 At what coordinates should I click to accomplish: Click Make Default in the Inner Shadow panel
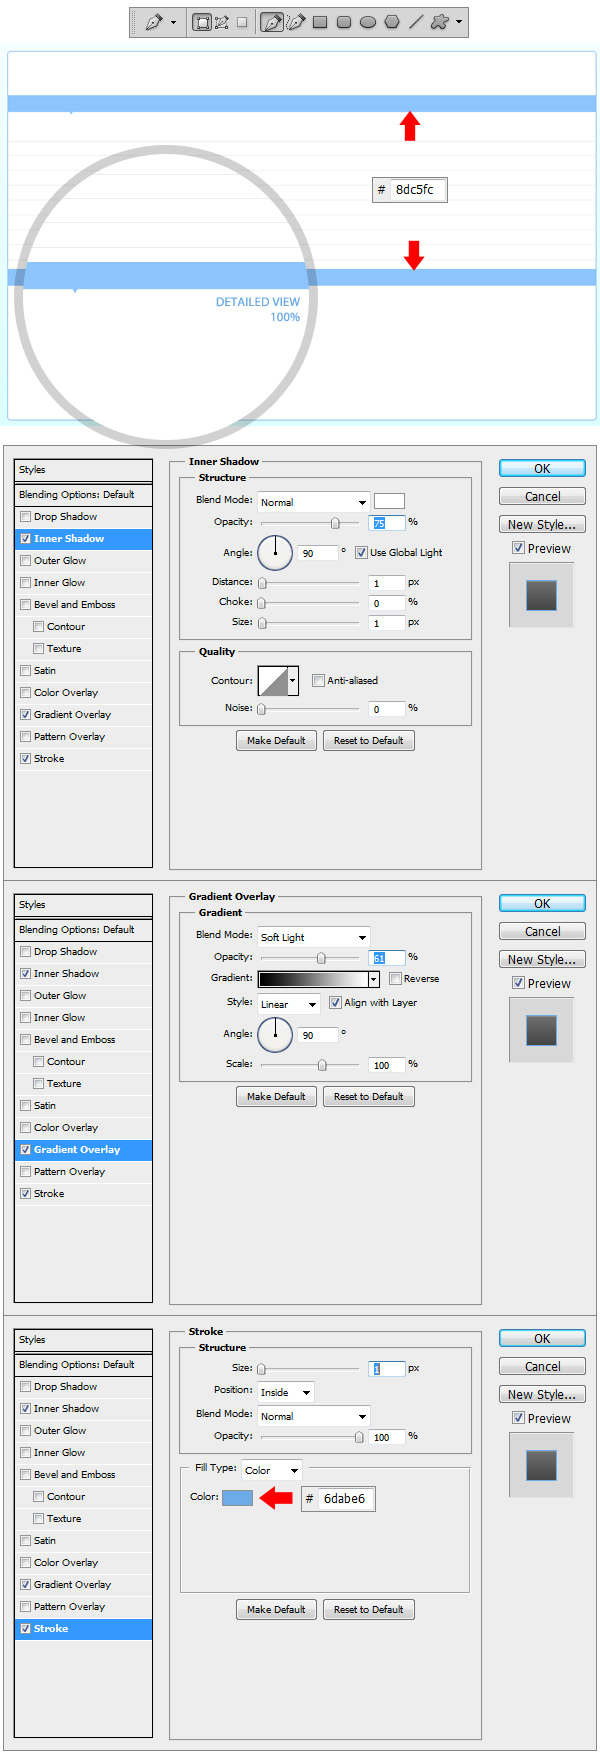pos(276,741)
